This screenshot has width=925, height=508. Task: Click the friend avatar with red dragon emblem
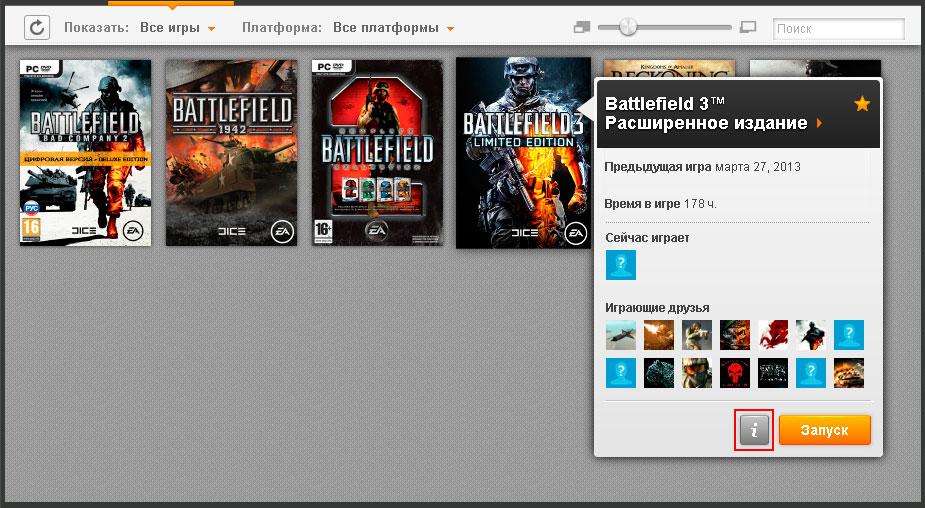point(773,335)
